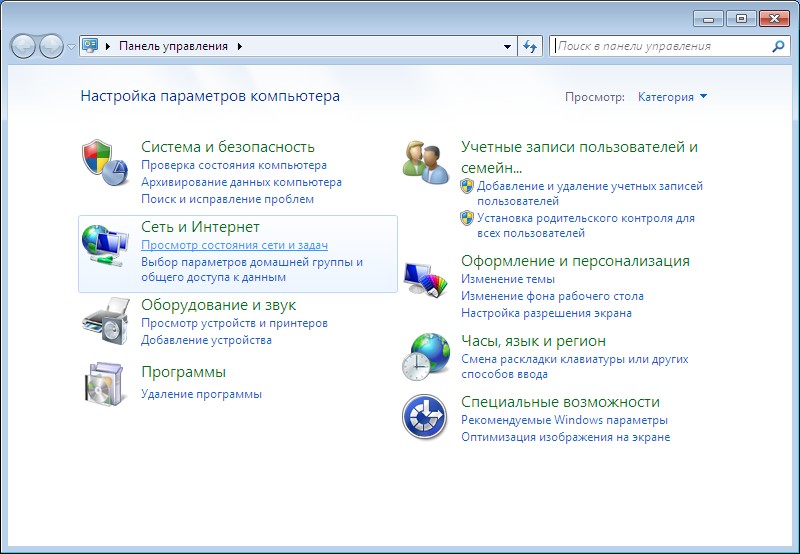This screenshot has height=554, width=800.
Task: Open the user accounts people icon
Action: coord(426,162)
